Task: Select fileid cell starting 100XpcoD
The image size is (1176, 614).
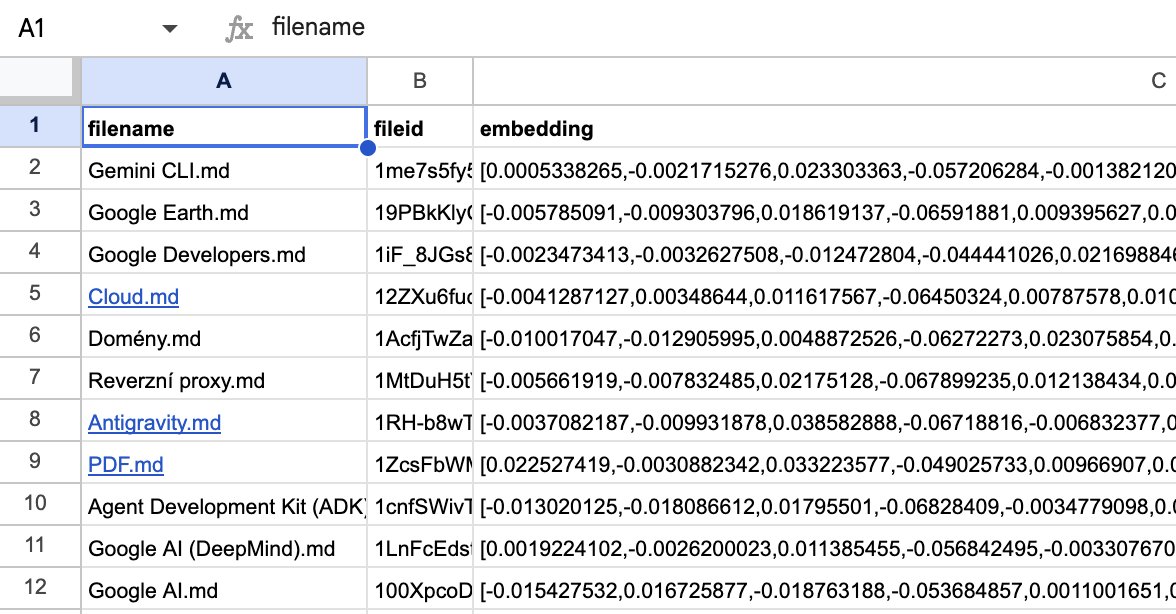Action: pyautogui.click(x=420, y=589)
